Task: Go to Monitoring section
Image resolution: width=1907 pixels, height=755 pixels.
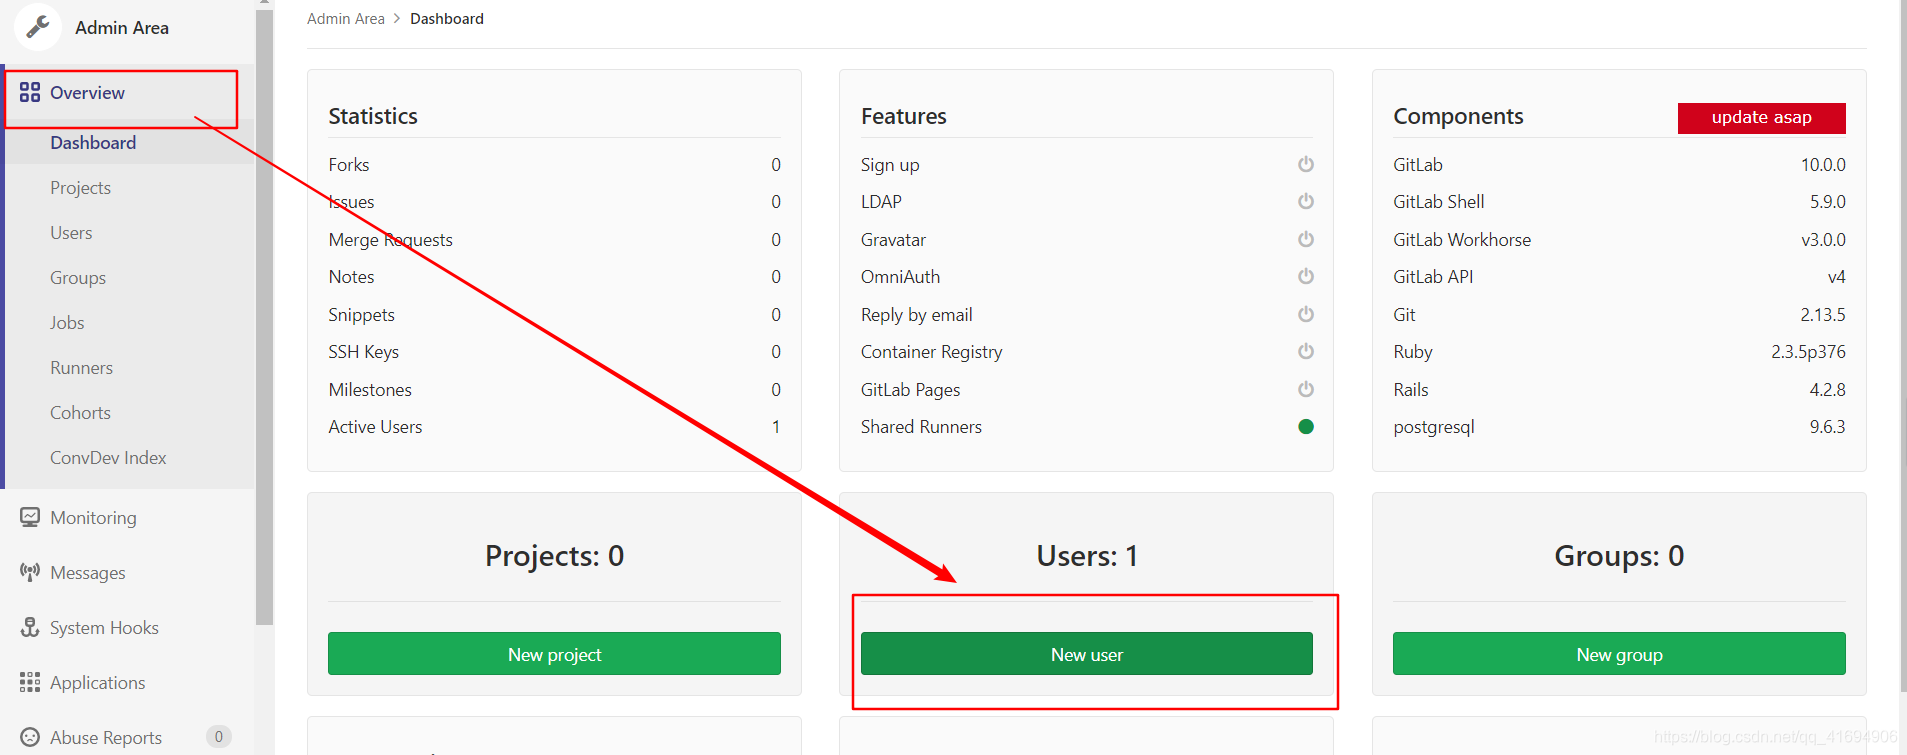Action: coord(93,518)
